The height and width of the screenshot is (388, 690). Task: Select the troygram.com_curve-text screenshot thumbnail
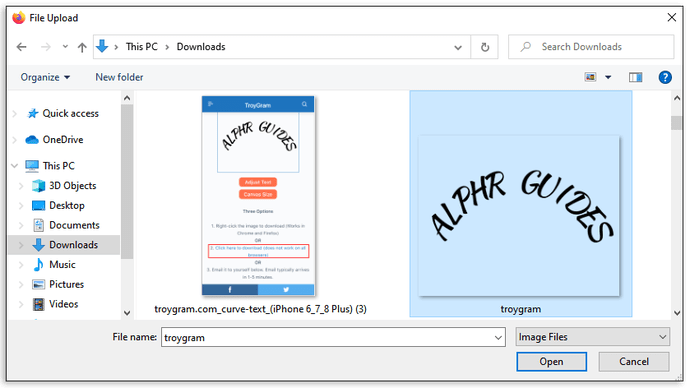[x=258, y=196]
